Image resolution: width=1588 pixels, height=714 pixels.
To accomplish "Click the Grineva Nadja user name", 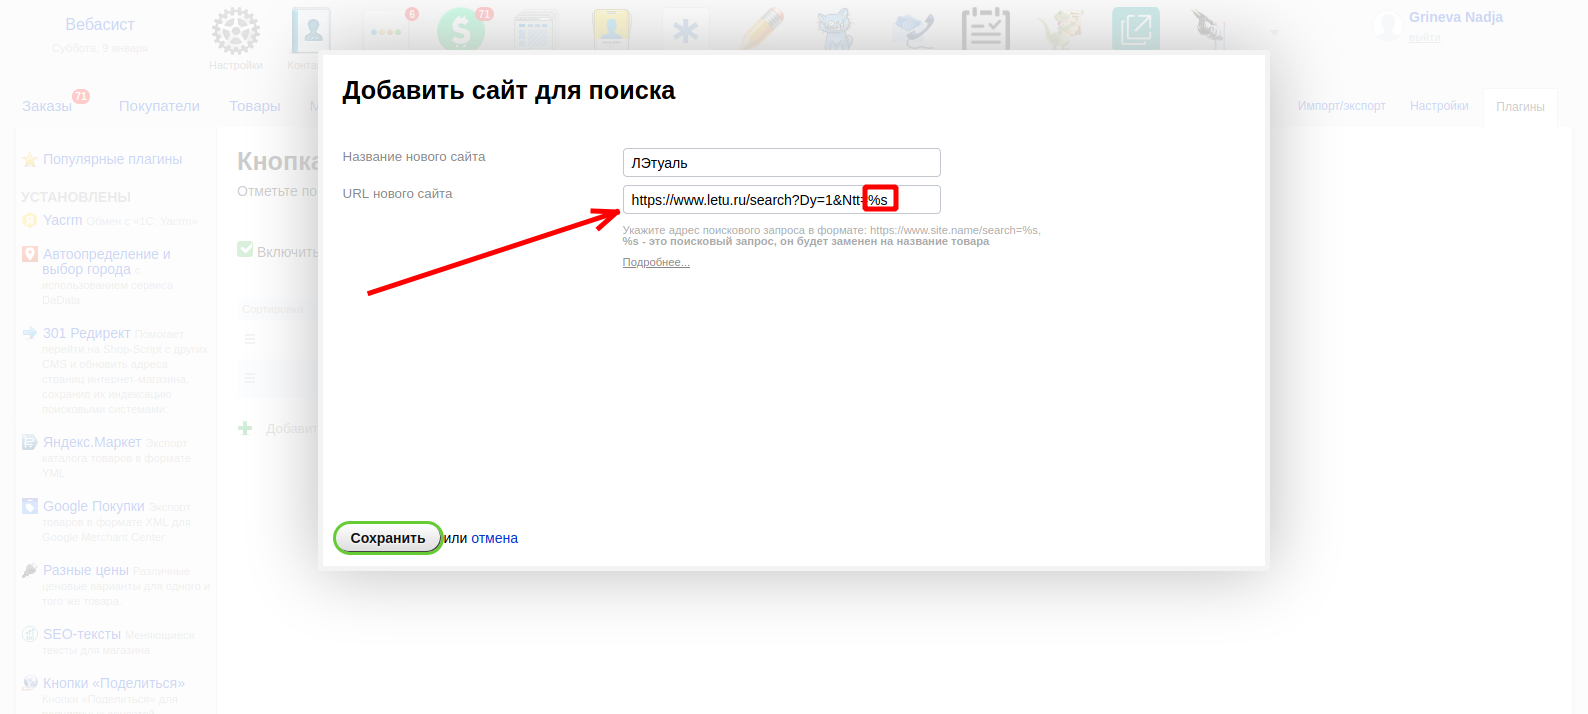I will coord(1456,17).
